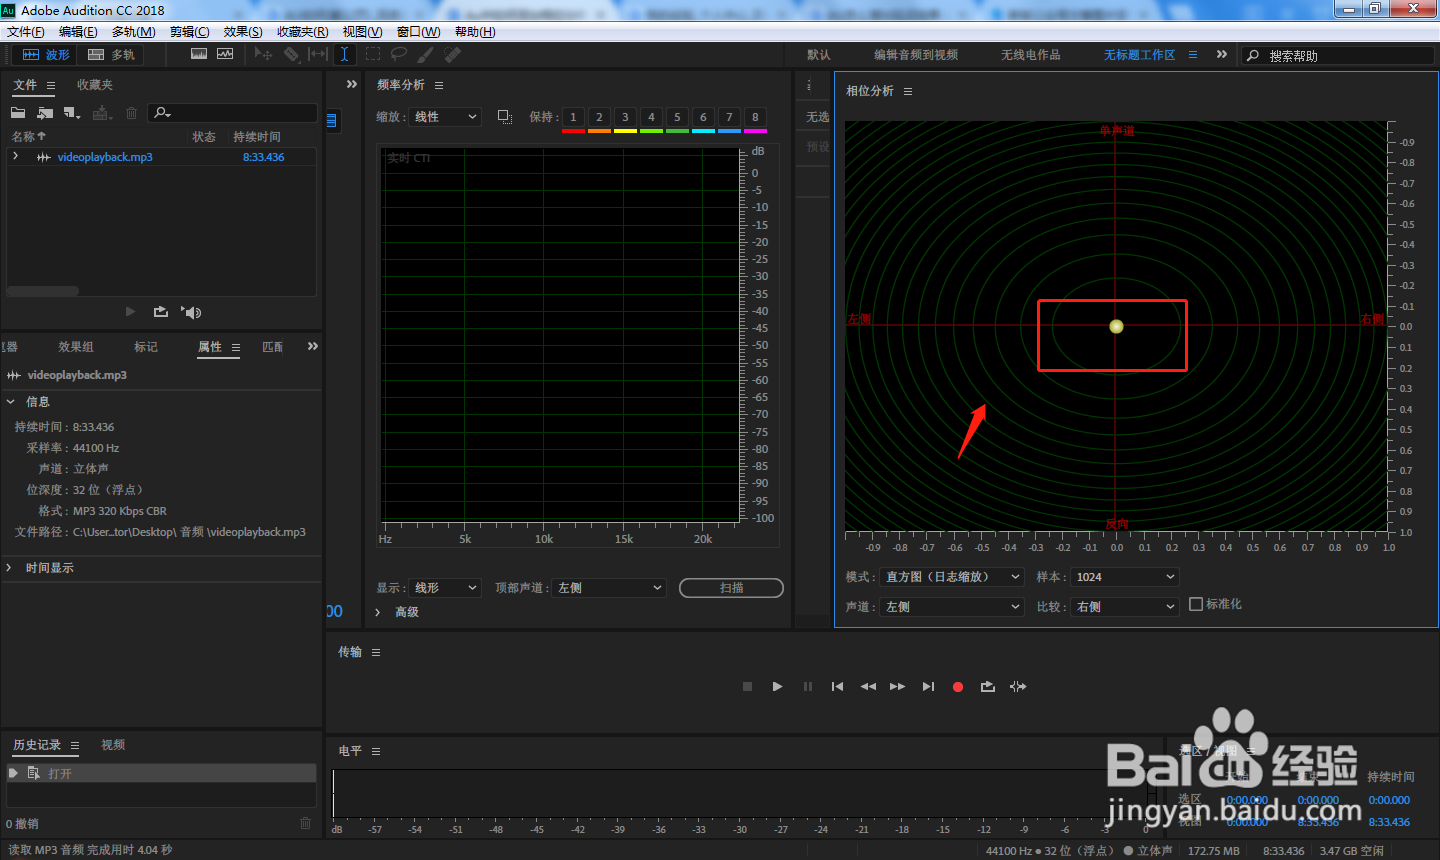Viewport: 1440px width, 860px height.
Task: Toggle hold button 1 (red)
Action: coord(573,118)
